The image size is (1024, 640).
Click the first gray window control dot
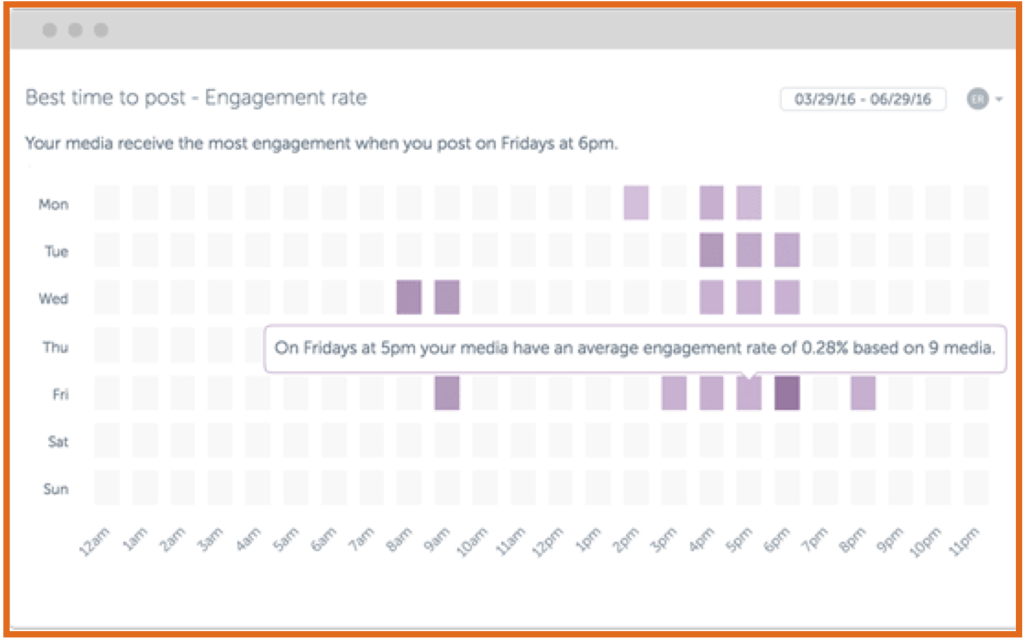tap(49, 30)
